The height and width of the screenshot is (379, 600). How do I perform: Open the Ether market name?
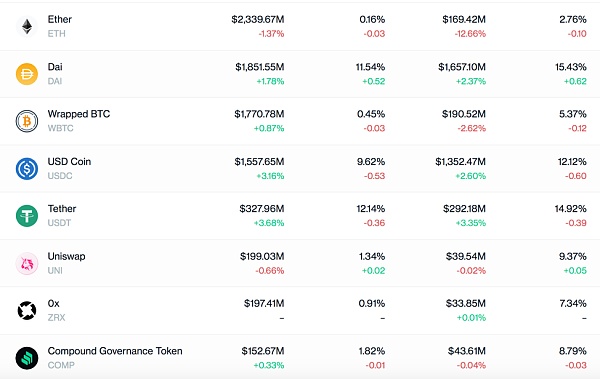point(60,19)
